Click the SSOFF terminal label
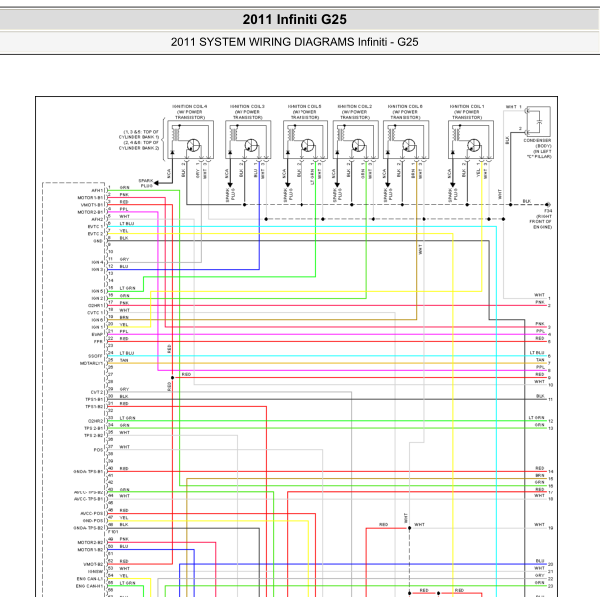Screen dimensions: 600x597 point(95,356)
